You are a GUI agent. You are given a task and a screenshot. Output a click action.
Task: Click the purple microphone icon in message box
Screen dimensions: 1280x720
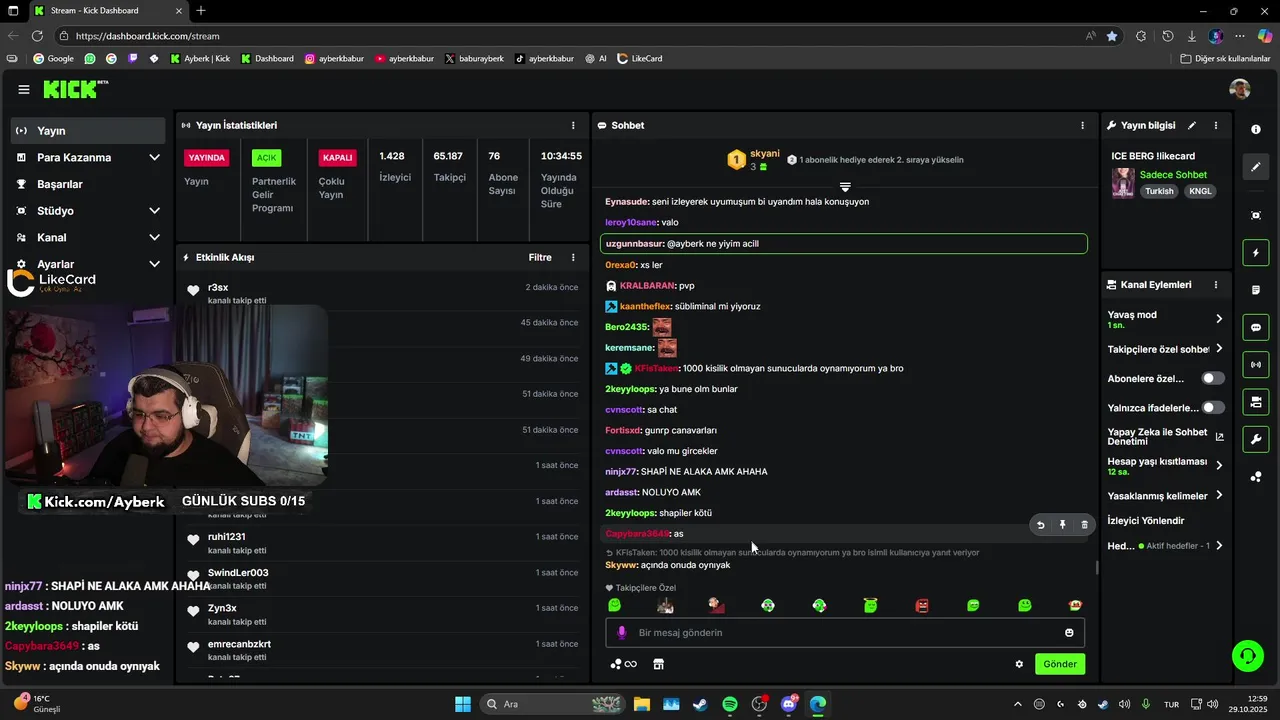[x=622, y=633]
